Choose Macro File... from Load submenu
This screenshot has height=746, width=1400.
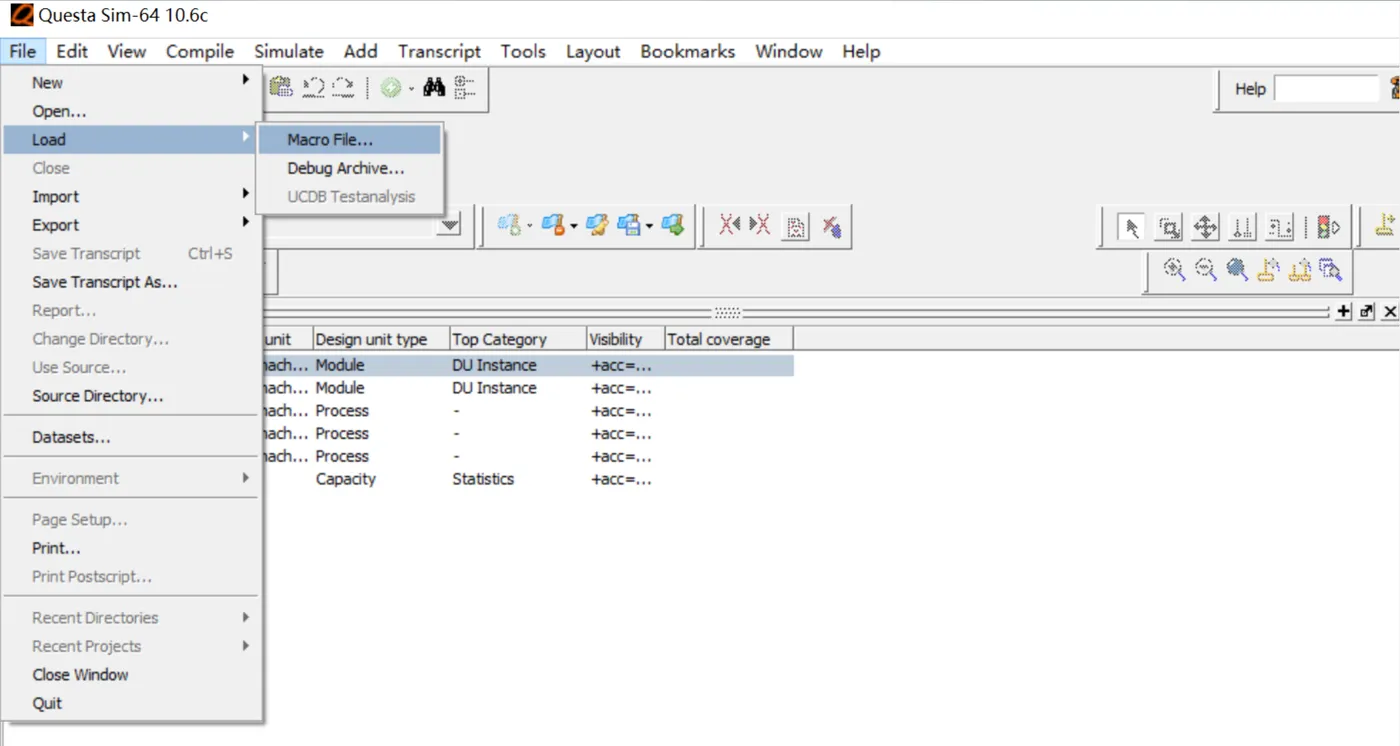pos(349,140)
